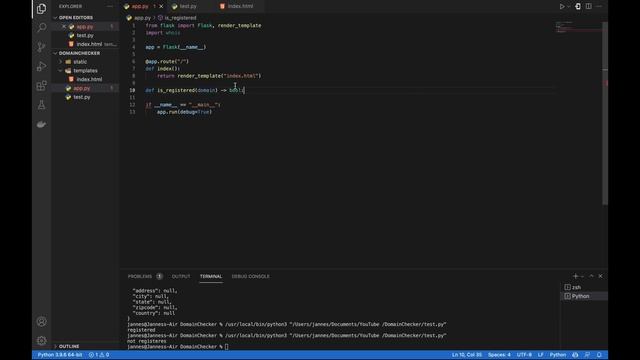Select app.py in the DOMAINCHECKER tree
The height and width of the screenshot is (360, 640).
pos(82,88)
